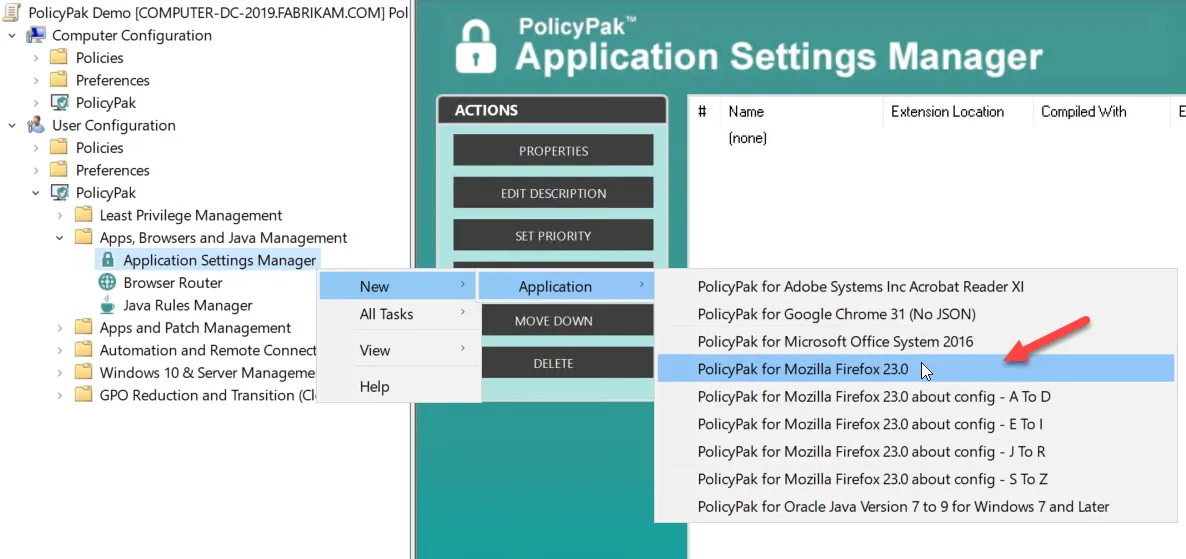Click the MOVE DOWN action button
The image size is (1186, 559).
pyautogui.click(x=566, y=321)
